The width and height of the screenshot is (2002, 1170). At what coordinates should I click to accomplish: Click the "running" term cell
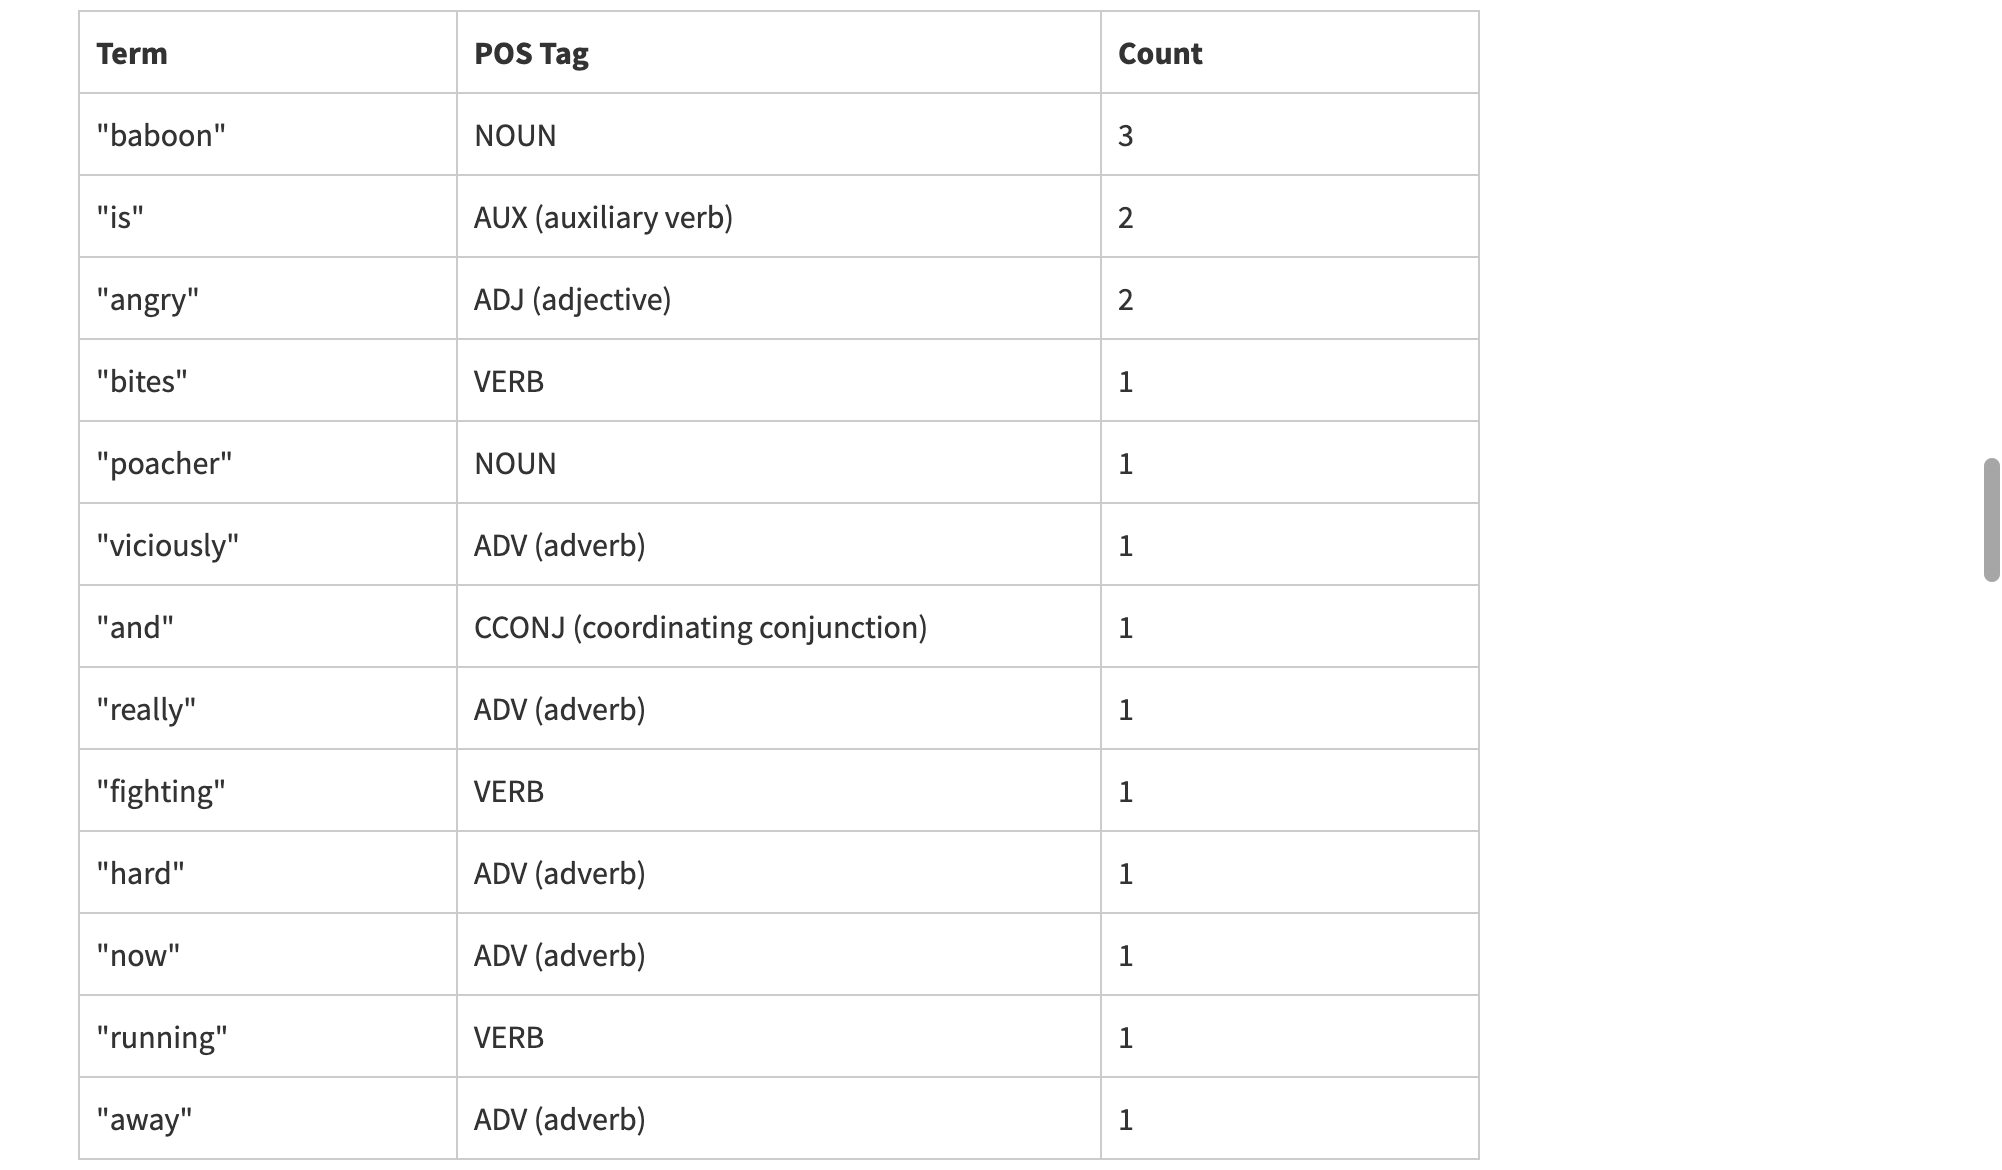[x=162, y=1038]
